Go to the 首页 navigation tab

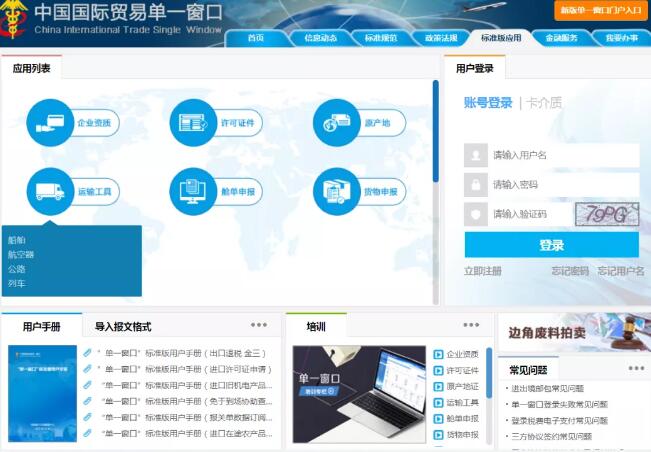256,38
